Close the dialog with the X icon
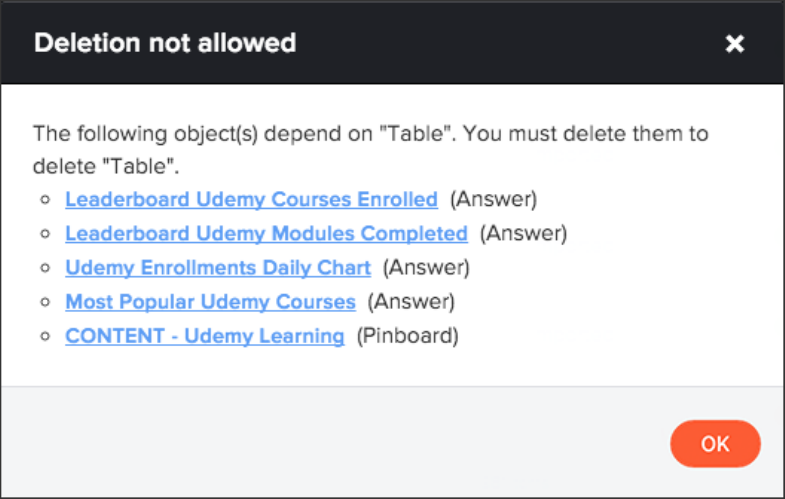785x499 pixels. click(735, 44)
